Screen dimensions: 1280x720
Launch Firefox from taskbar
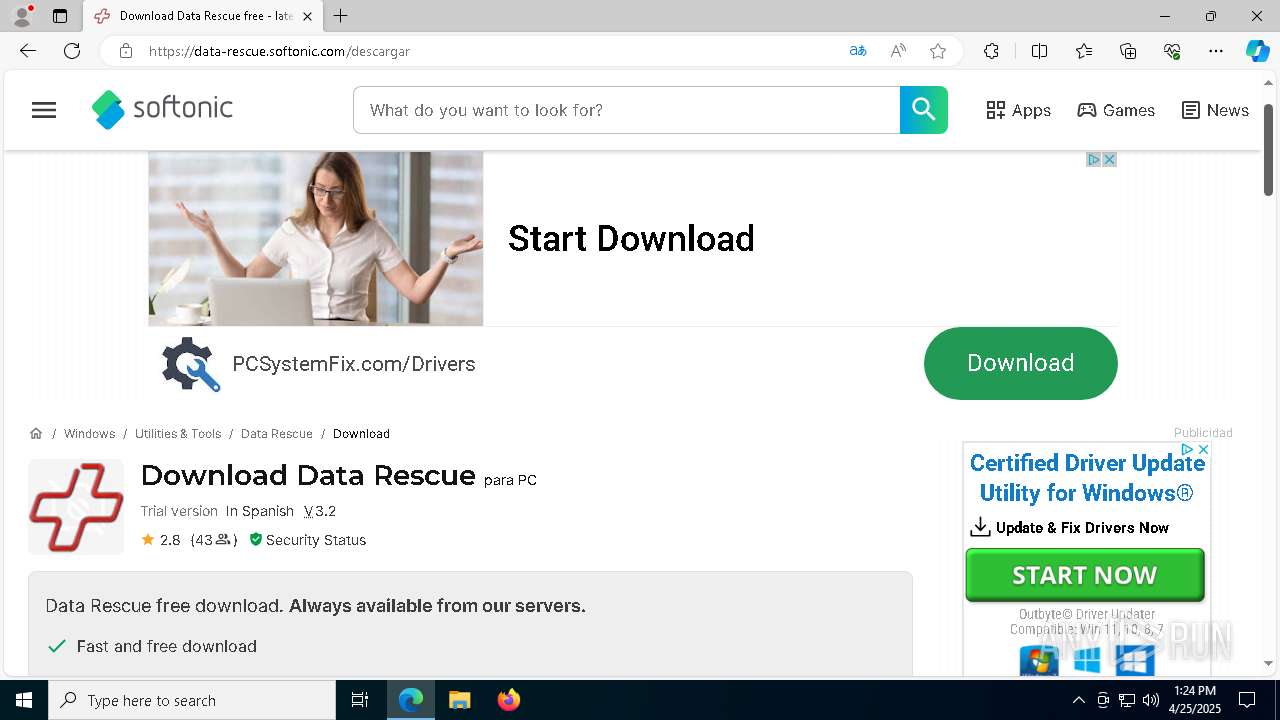[509, 700]
